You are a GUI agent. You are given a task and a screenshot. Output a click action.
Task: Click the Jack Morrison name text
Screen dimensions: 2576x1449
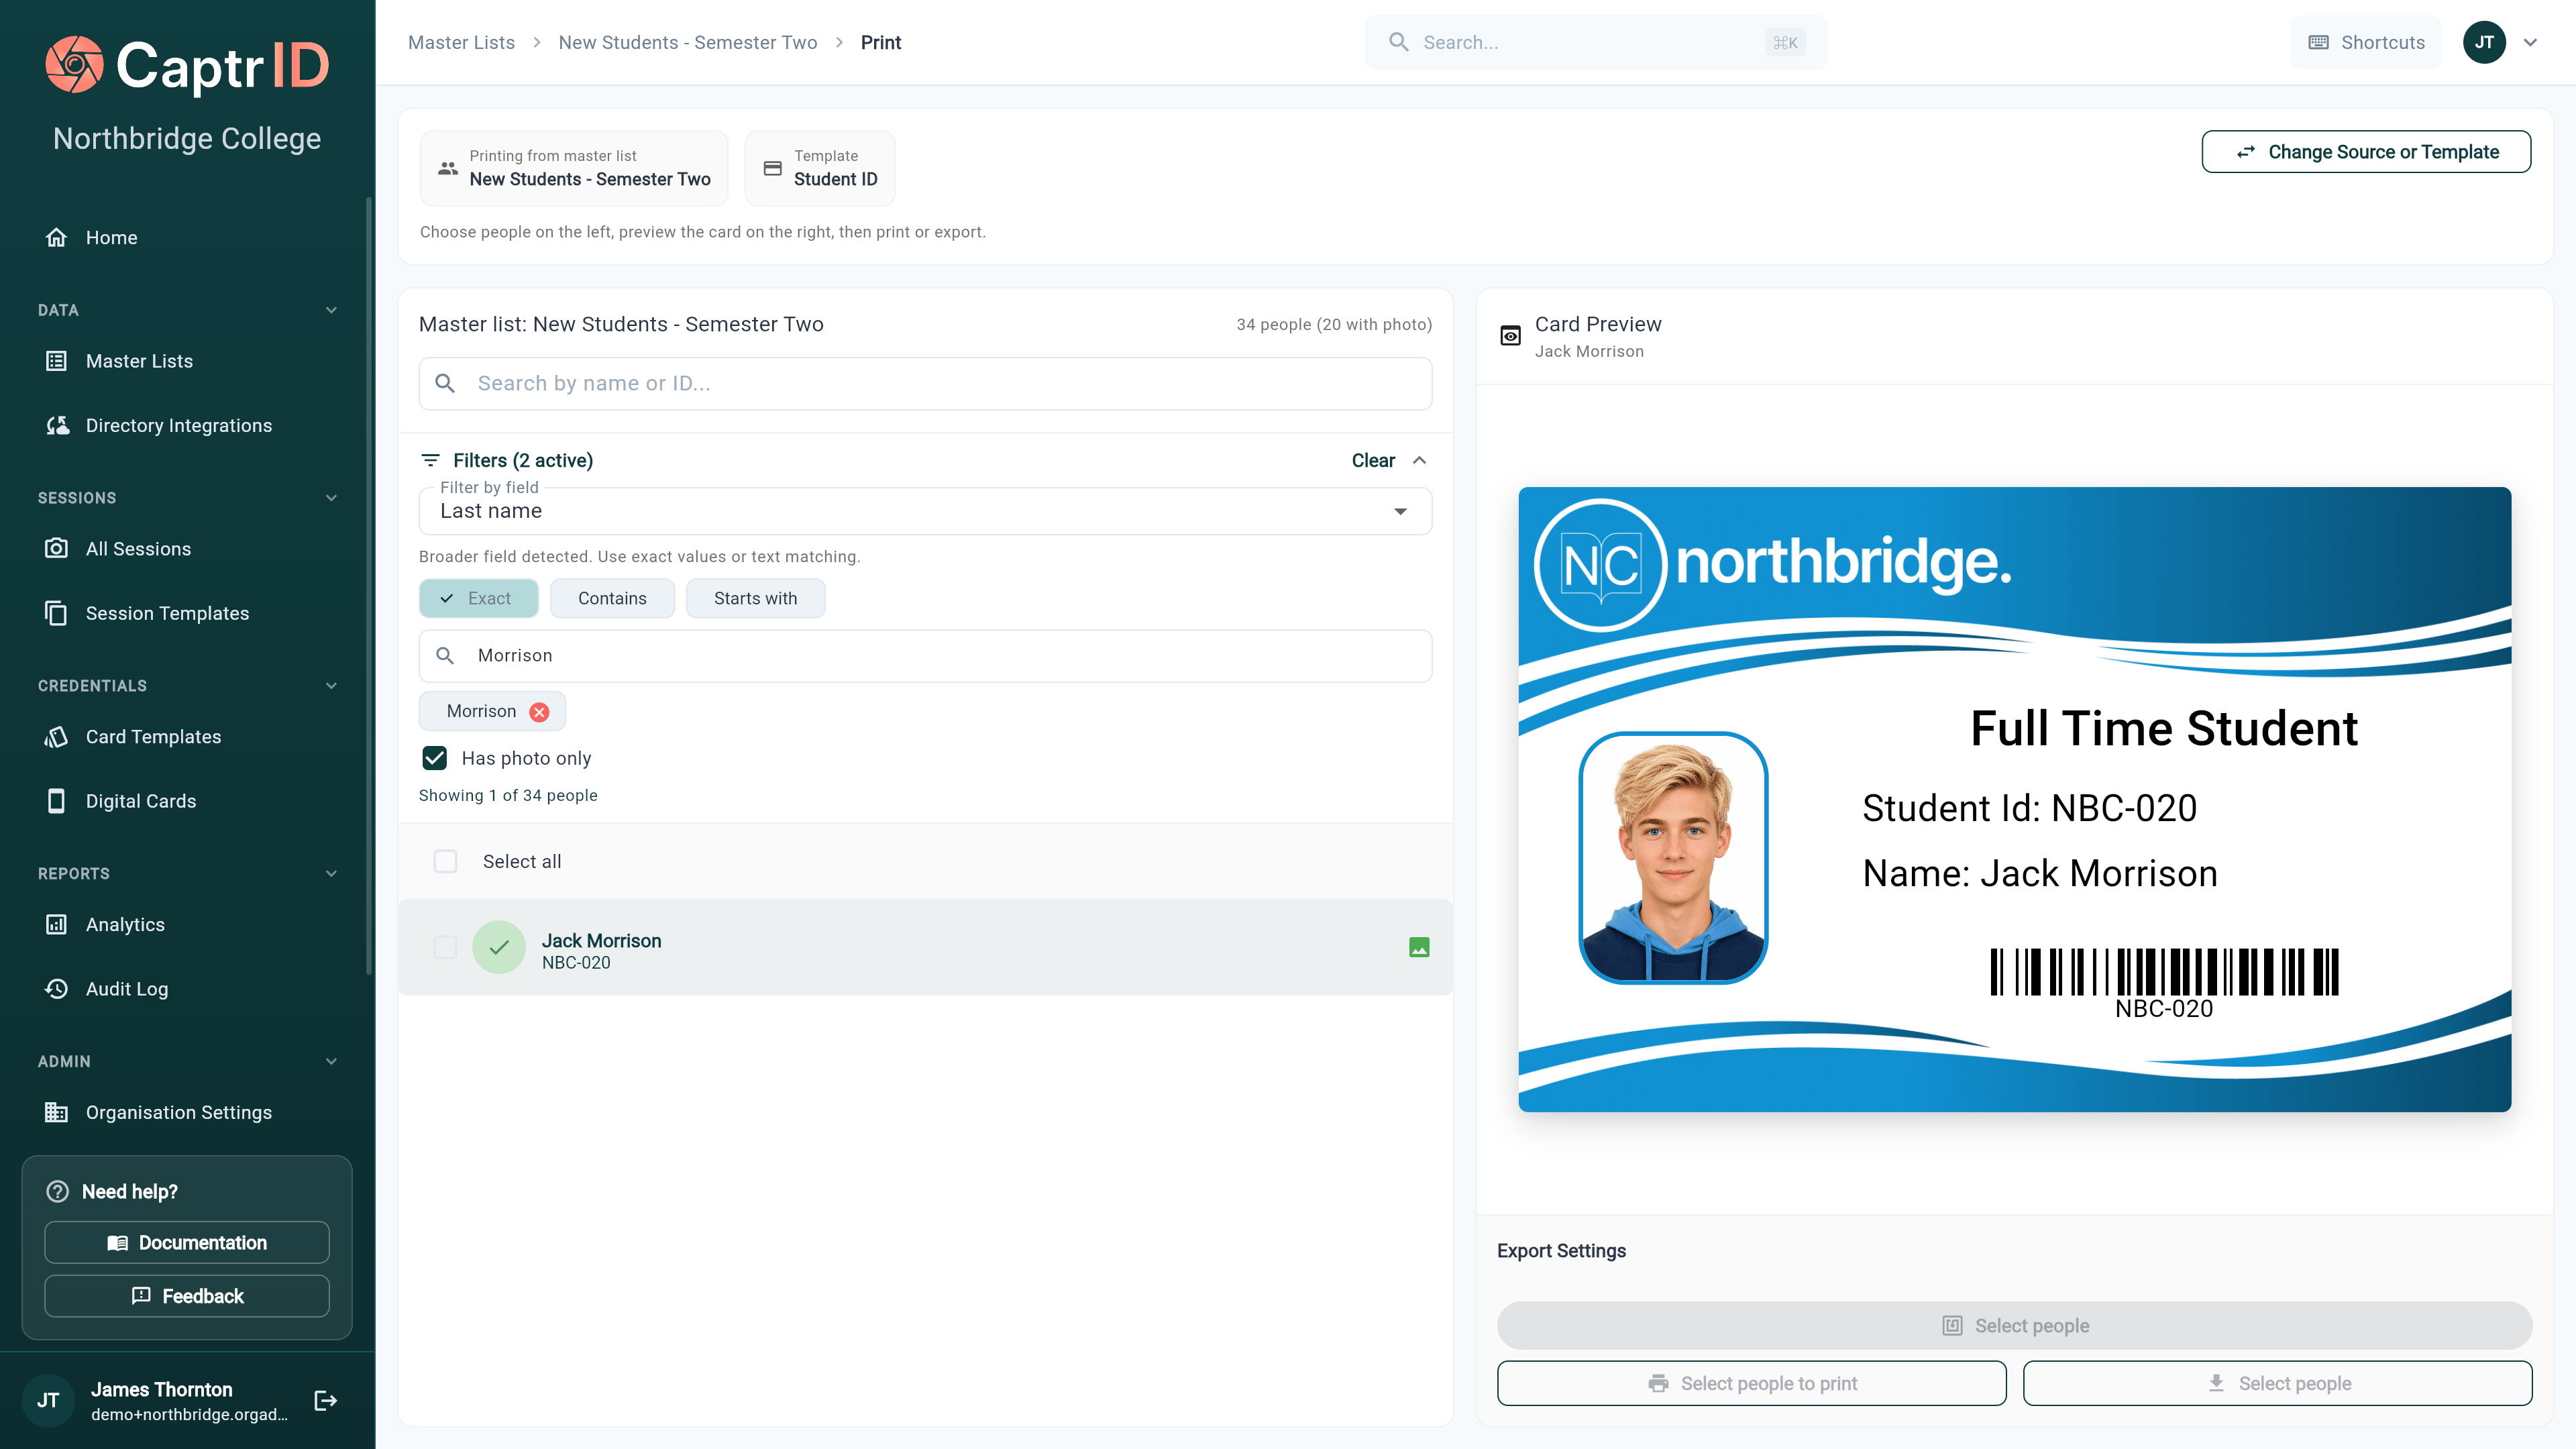point(601,940)
